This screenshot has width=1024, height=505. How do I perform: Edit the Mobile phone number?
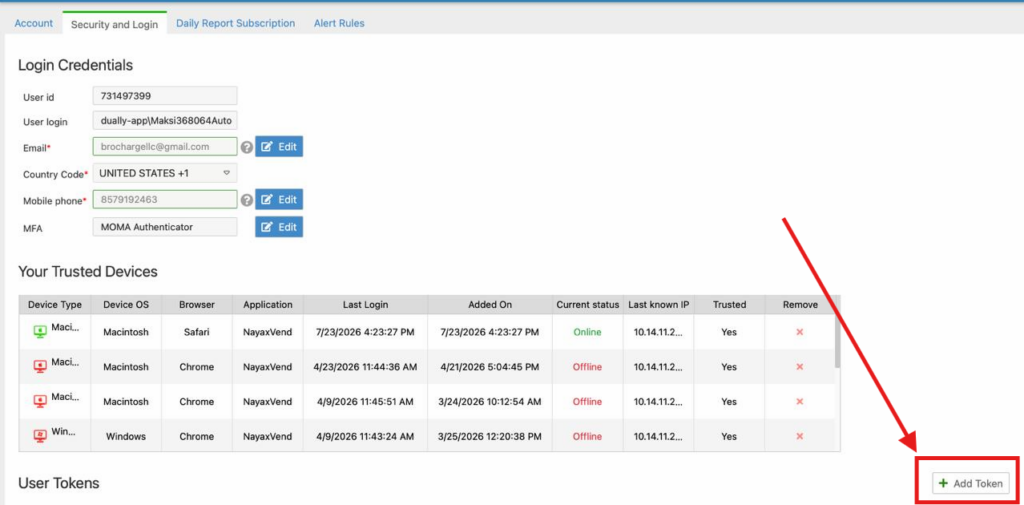point(279,200)
